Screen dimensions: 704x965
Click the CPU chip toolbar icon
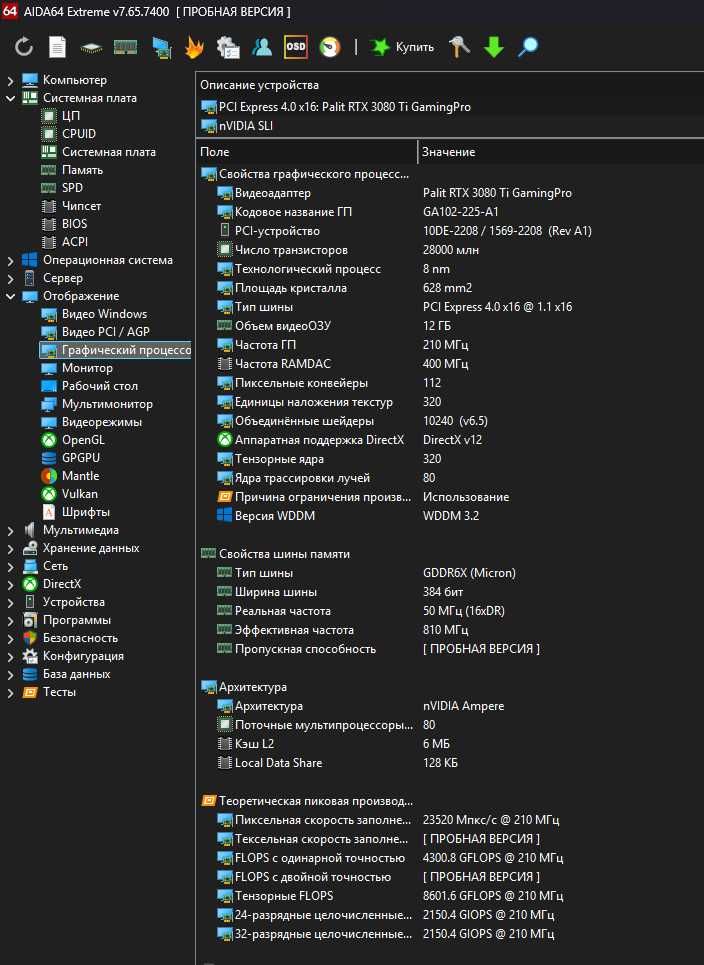91,47
